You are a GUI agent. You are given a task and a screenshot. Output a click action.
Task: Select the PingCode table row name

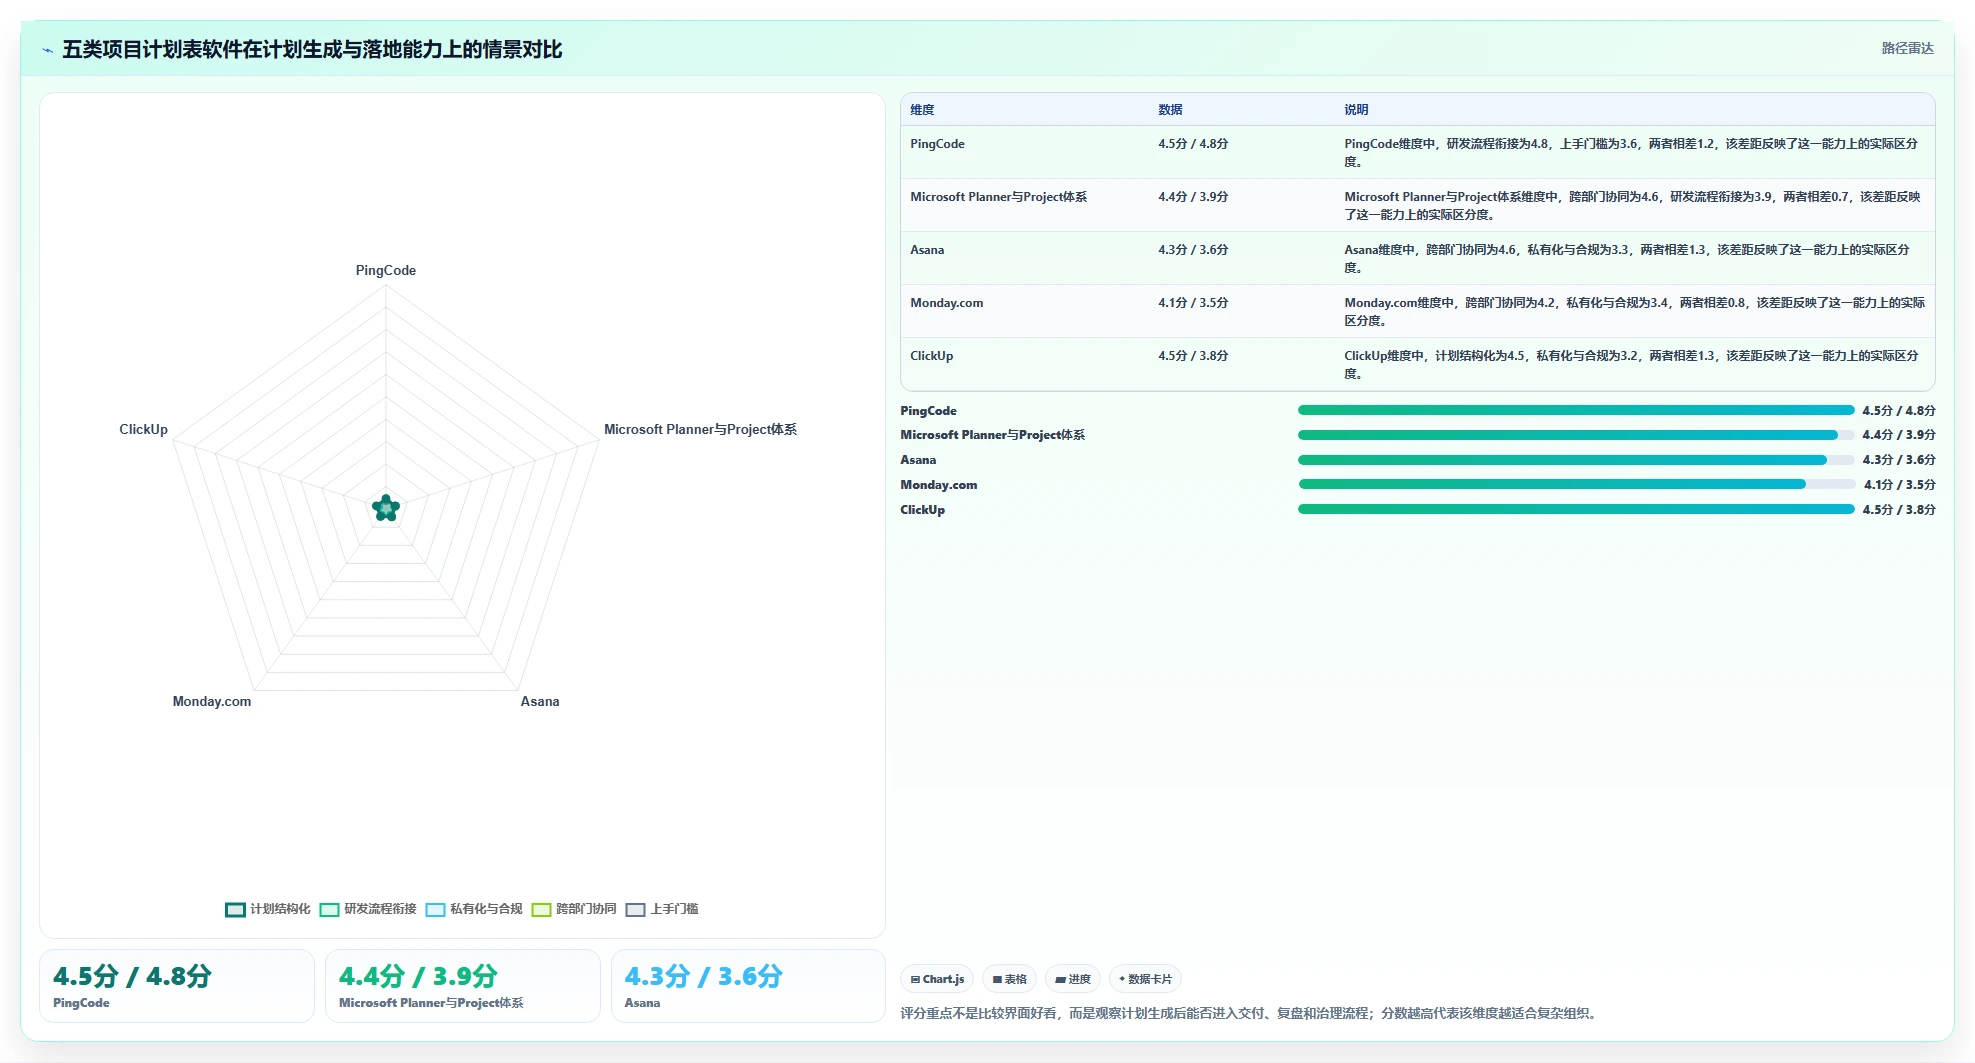937,144
